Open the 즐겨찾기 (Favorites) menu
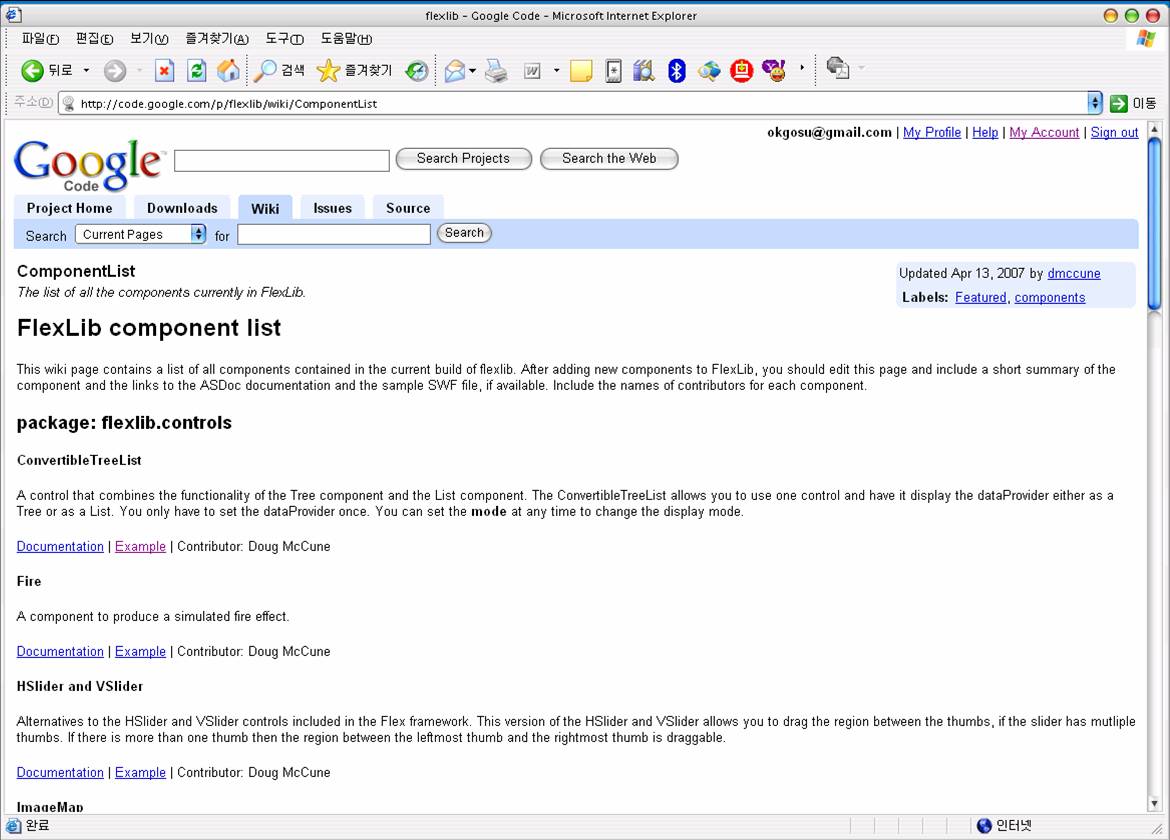This screenshot has height=840, width=1170. (217, 39)
